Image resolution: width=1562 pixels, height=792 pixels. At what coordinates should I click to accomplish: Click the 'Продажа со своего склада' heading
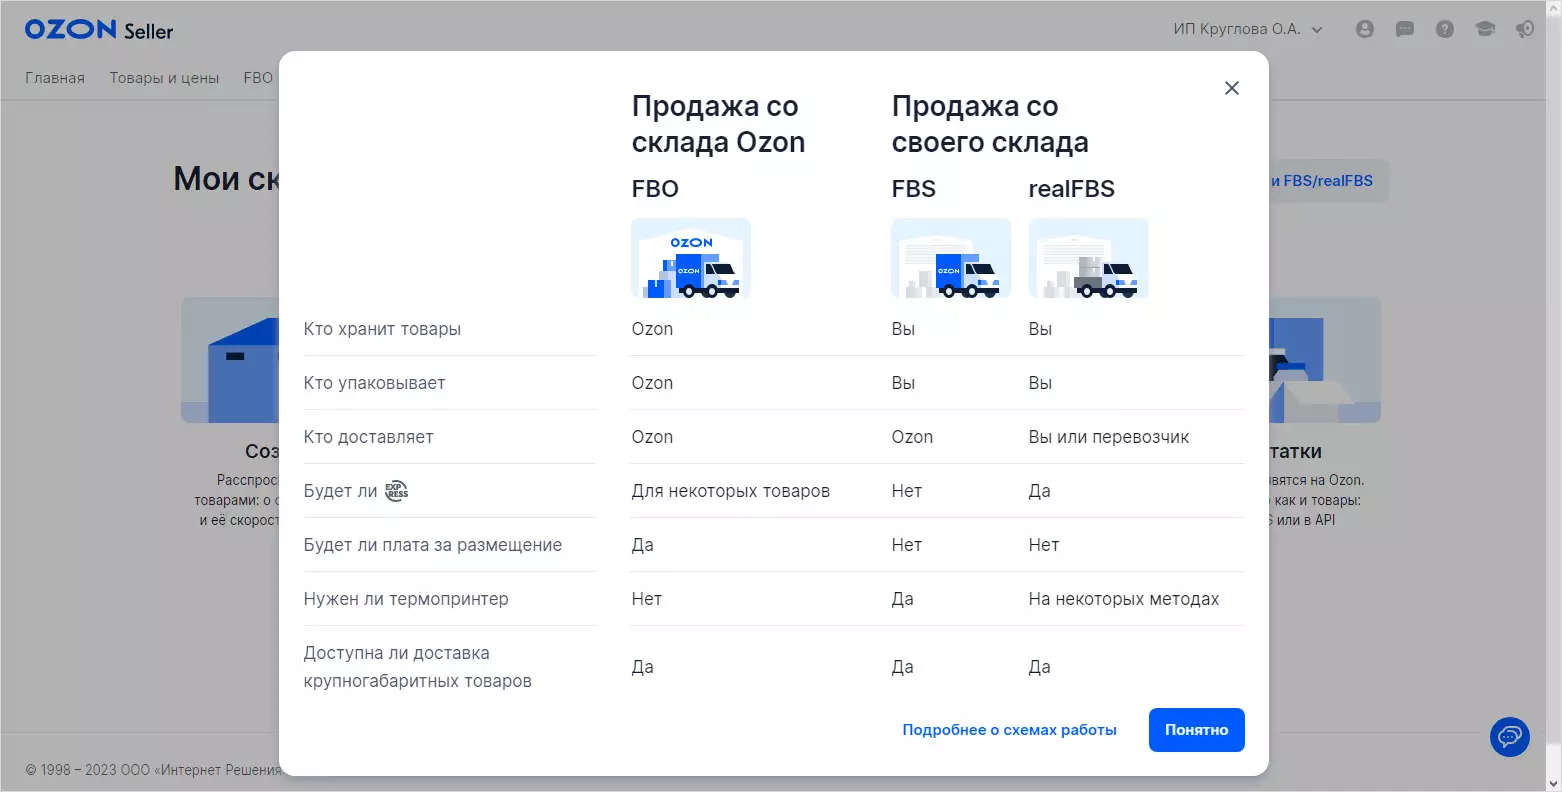point(990,124)
